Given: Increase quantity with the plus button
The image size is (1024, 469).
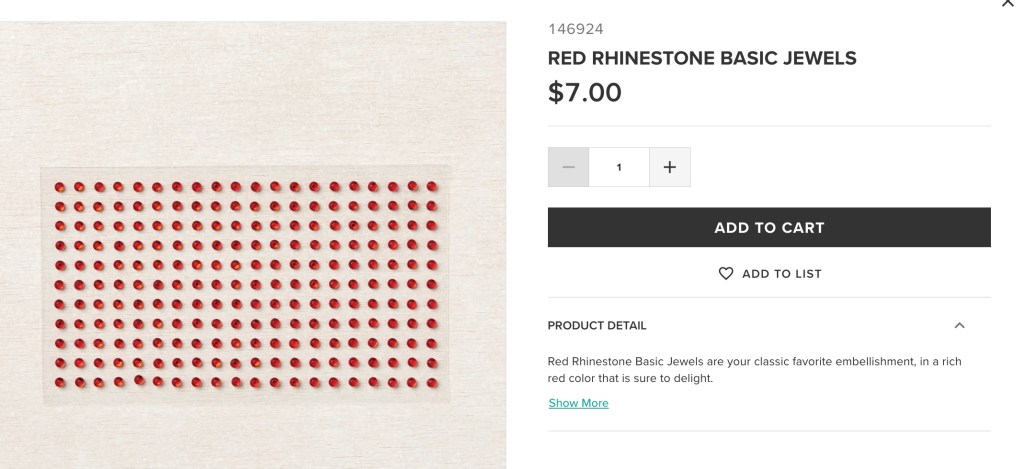Looking at the screenshot, I should coord(670,167).
